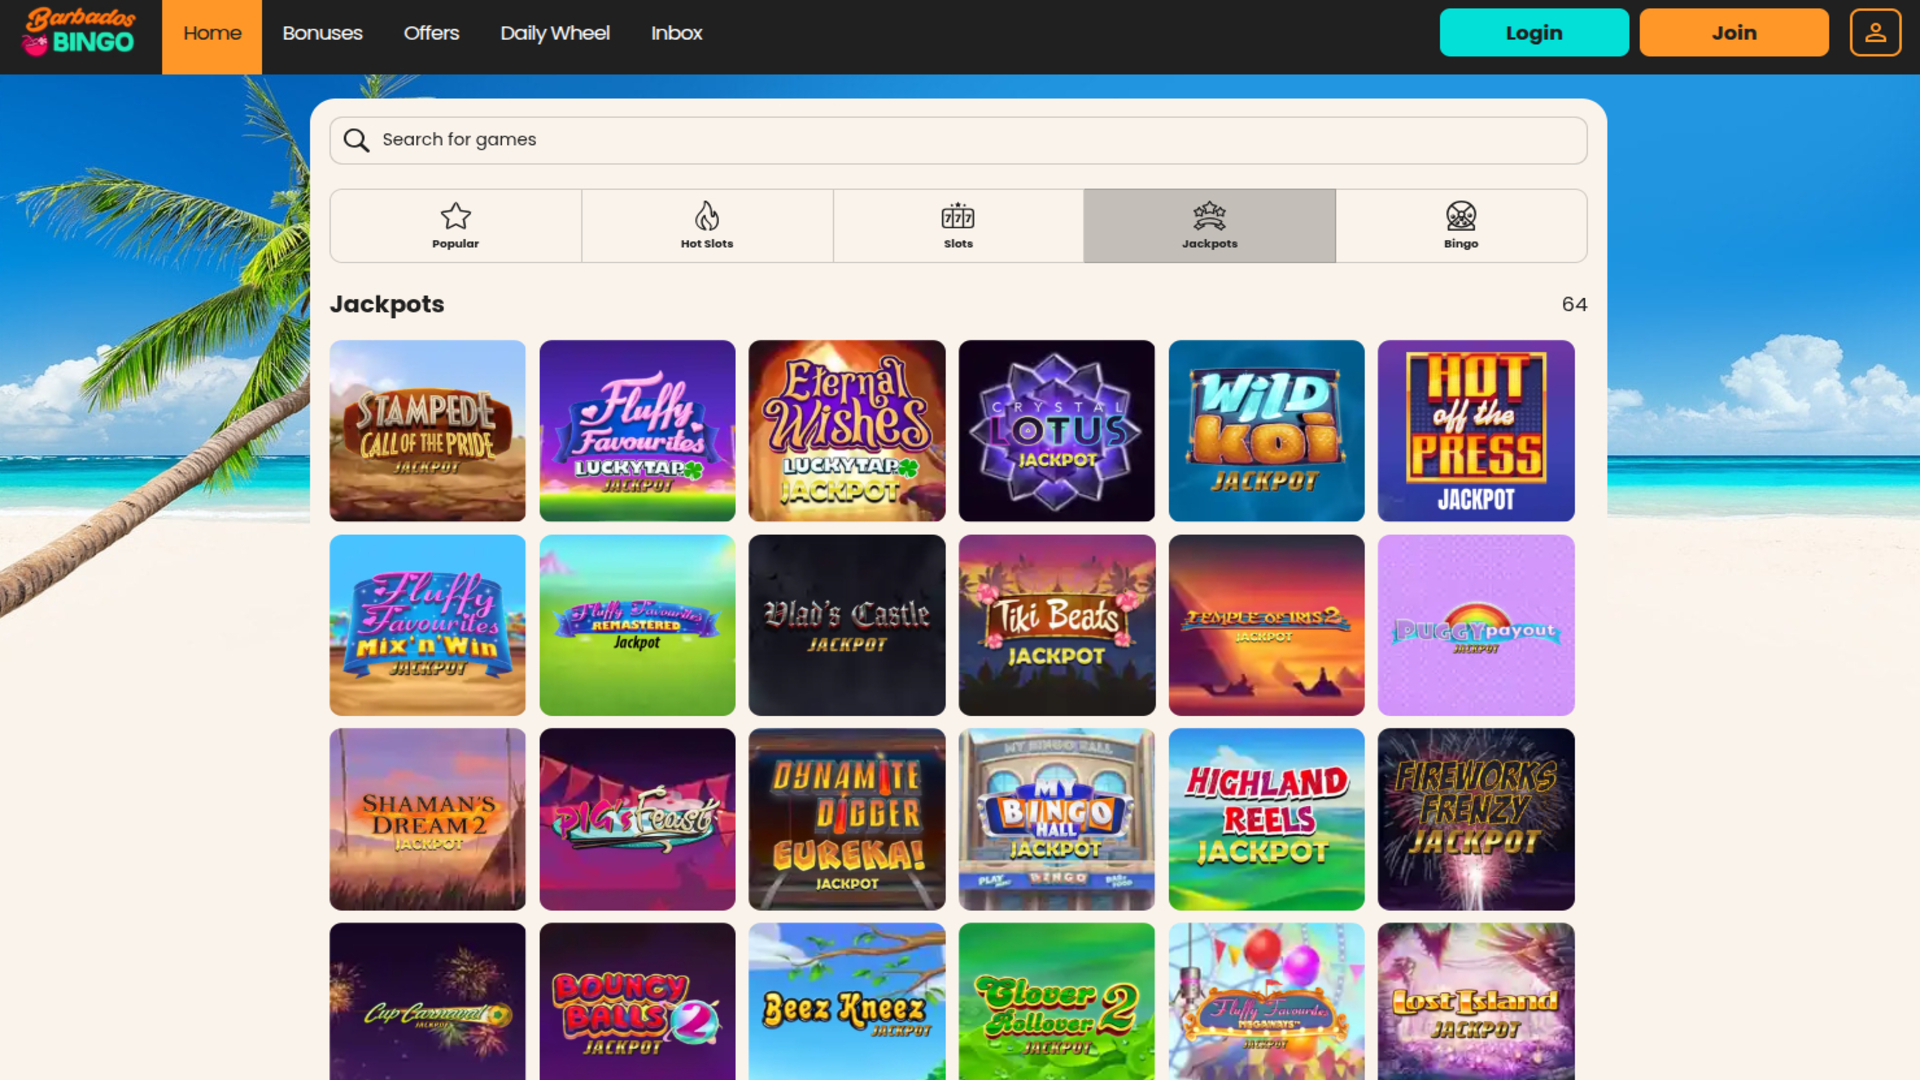Click the Slots 777 reel icon
Image resolution: width=1920 pixels, height=1080 pixels.
[x=957, y=214]
